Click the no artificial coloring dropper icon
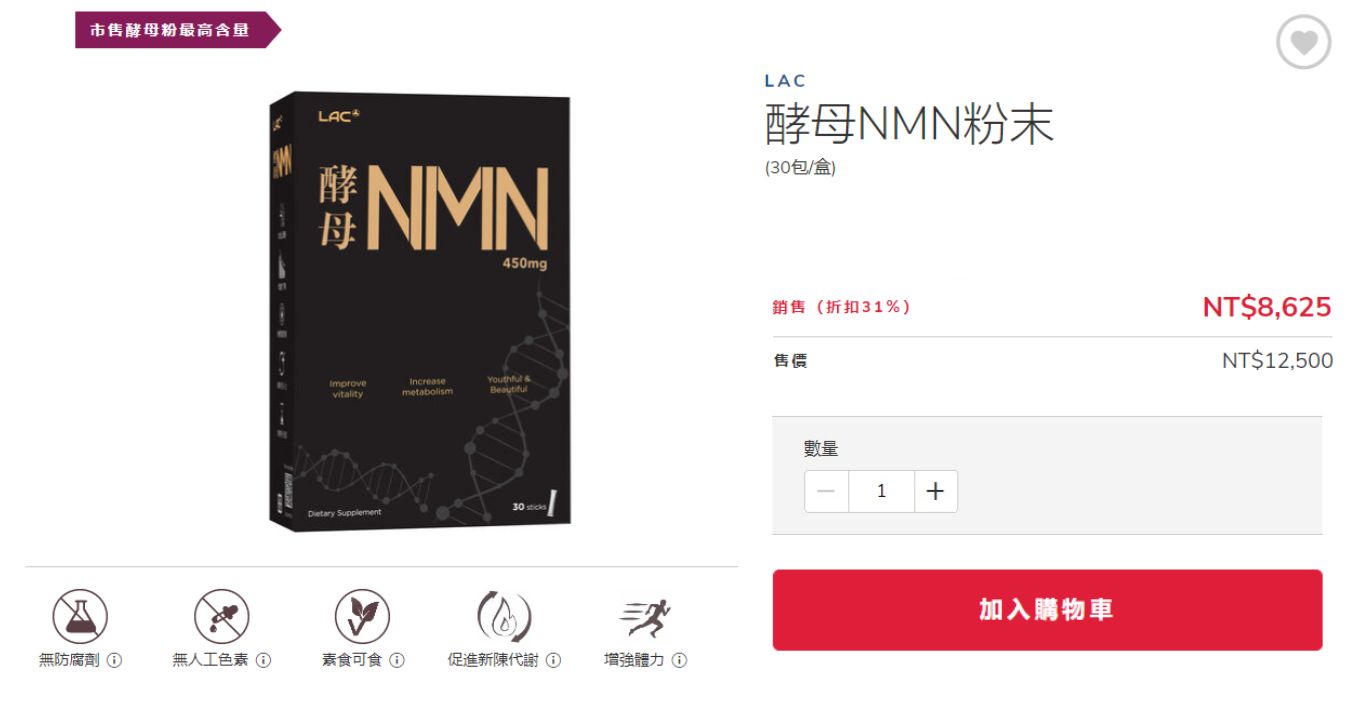 point(221,616)
